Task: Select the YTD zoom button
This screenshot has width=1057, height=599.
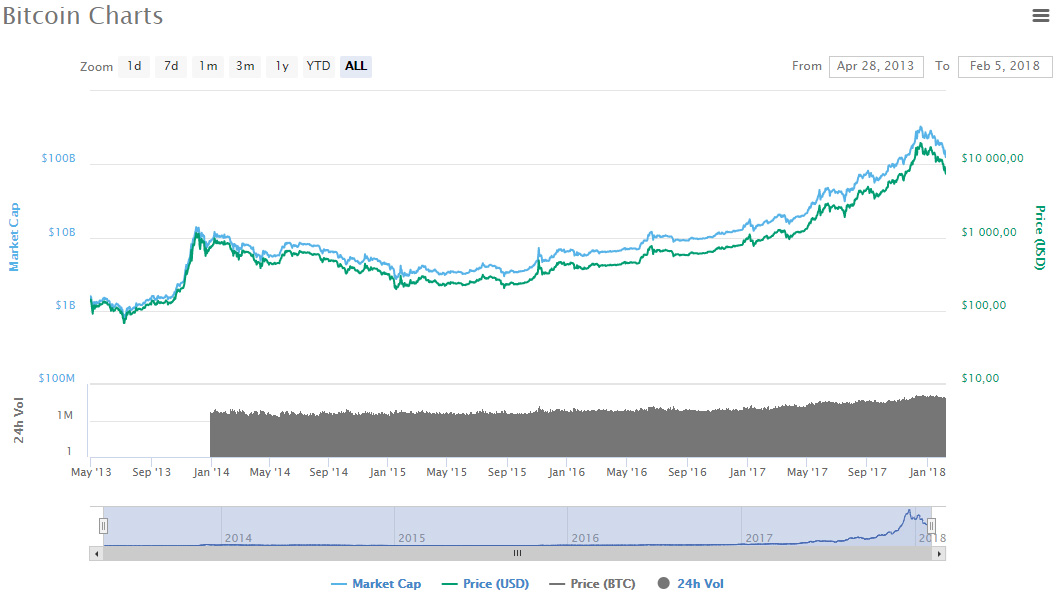Action: coord(318,66)
